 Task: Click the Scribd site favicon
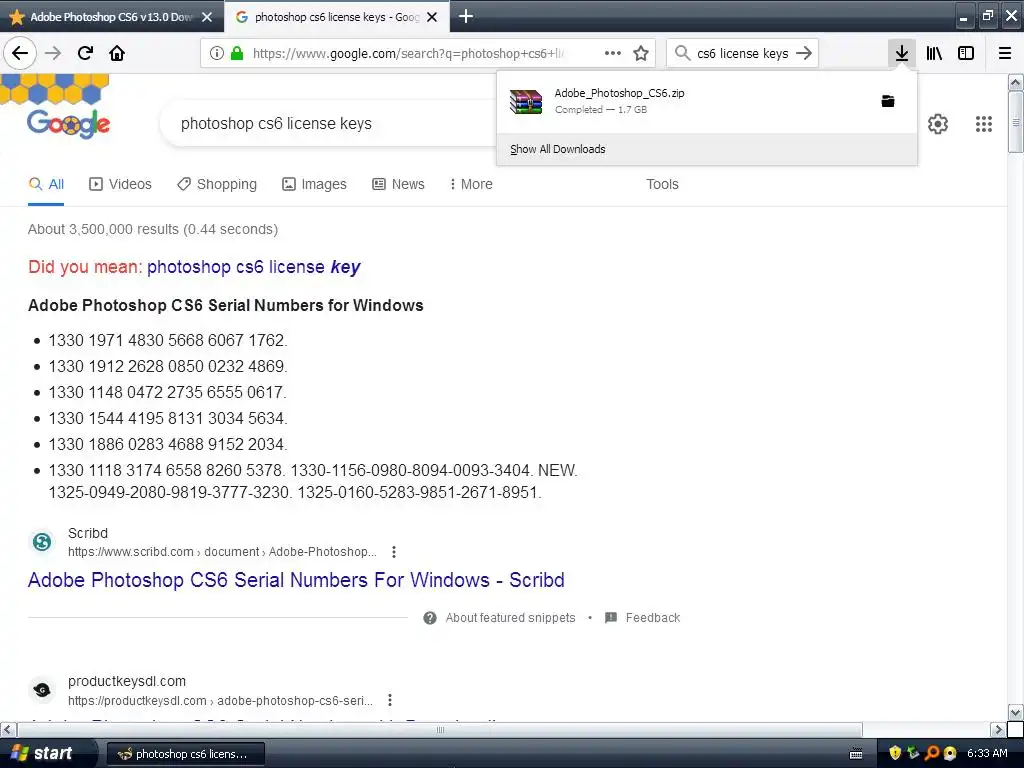(42, 541)
